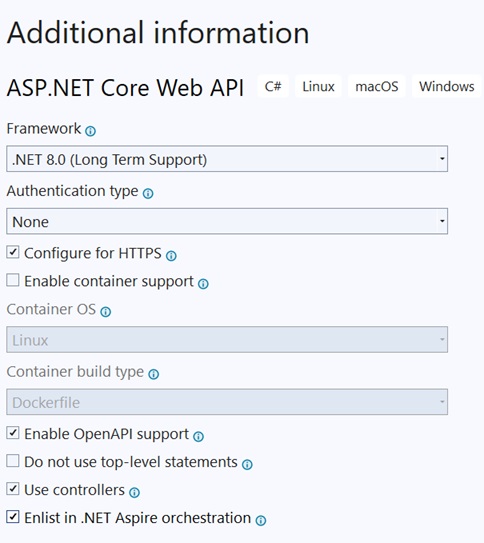Click the Use controllers info icon
The height and width of the screenshot is (543, 484).
134,492
